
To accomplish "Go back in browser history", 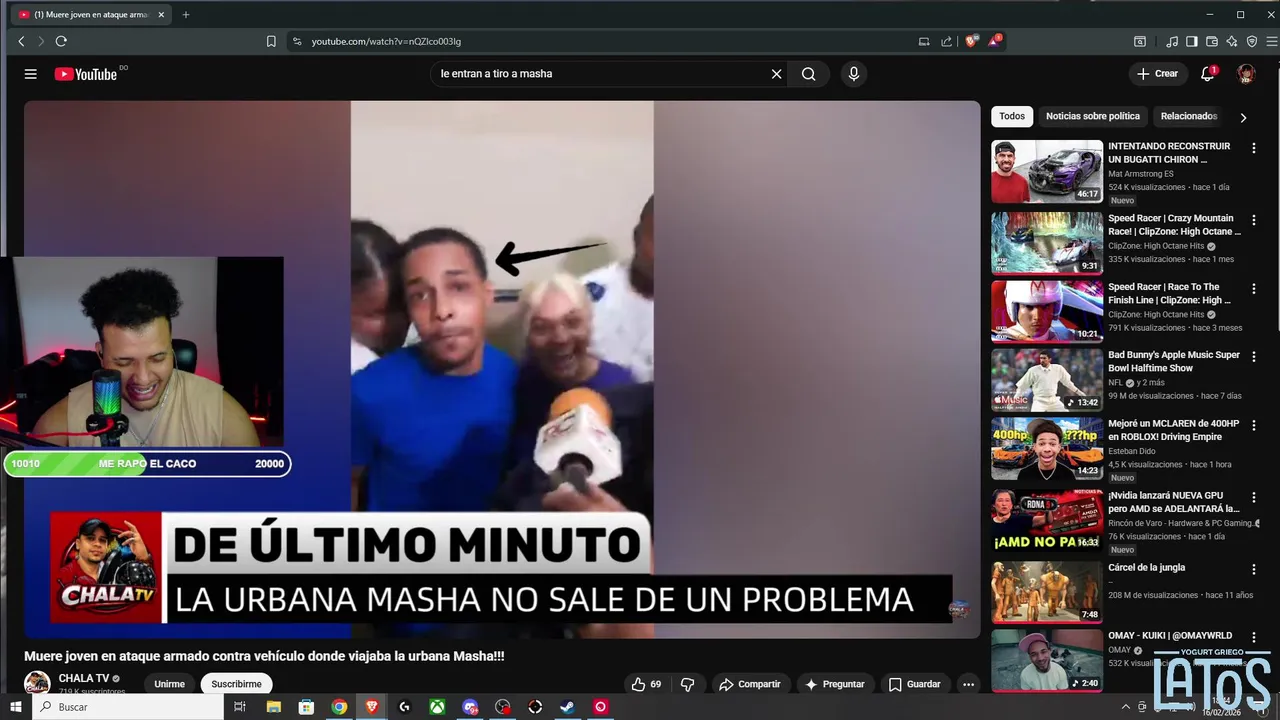I will point(21,41).
